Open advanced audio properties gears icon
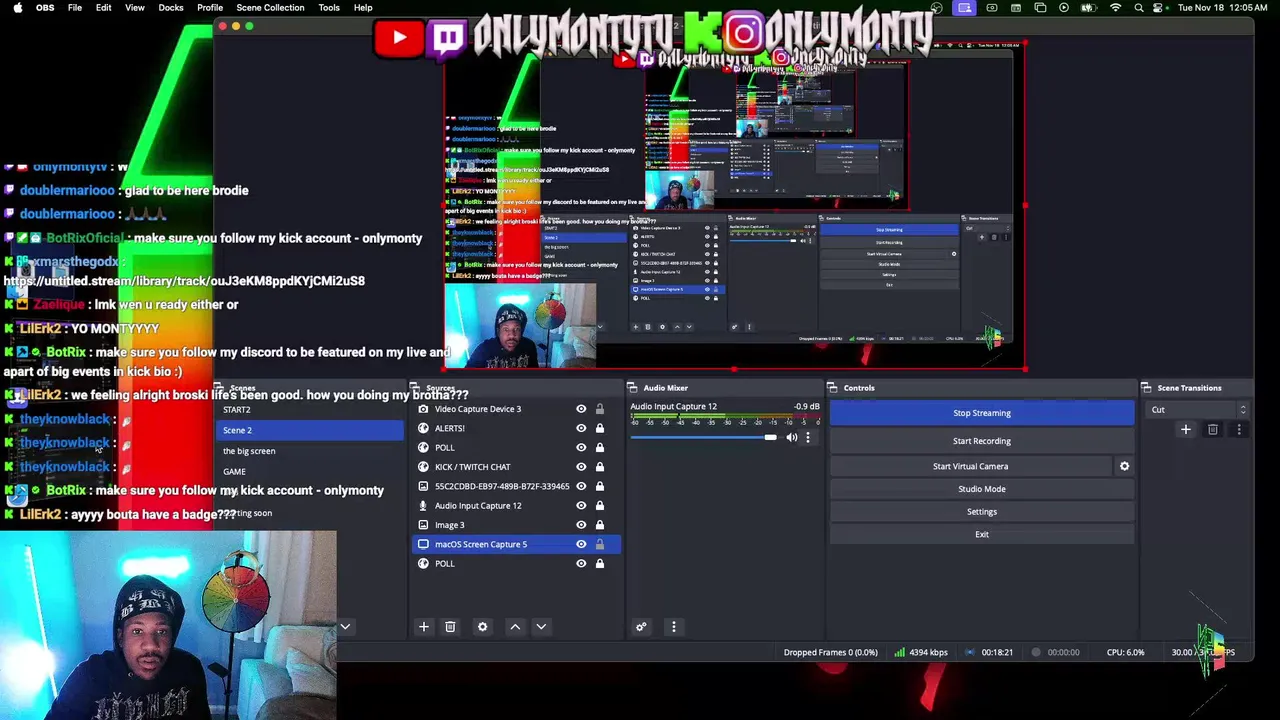The height and width of the screenshot is (720, 1280). (641, 627)
